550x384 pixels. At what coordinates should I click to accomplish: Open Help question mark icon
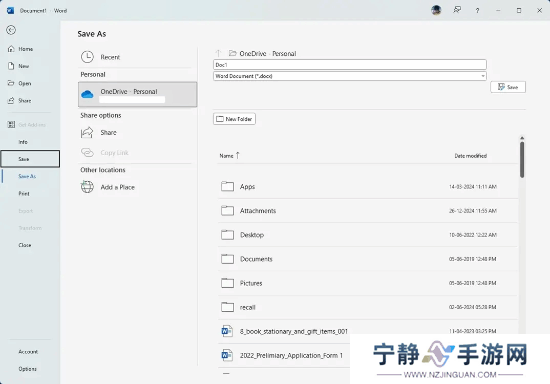pos(477,11)
